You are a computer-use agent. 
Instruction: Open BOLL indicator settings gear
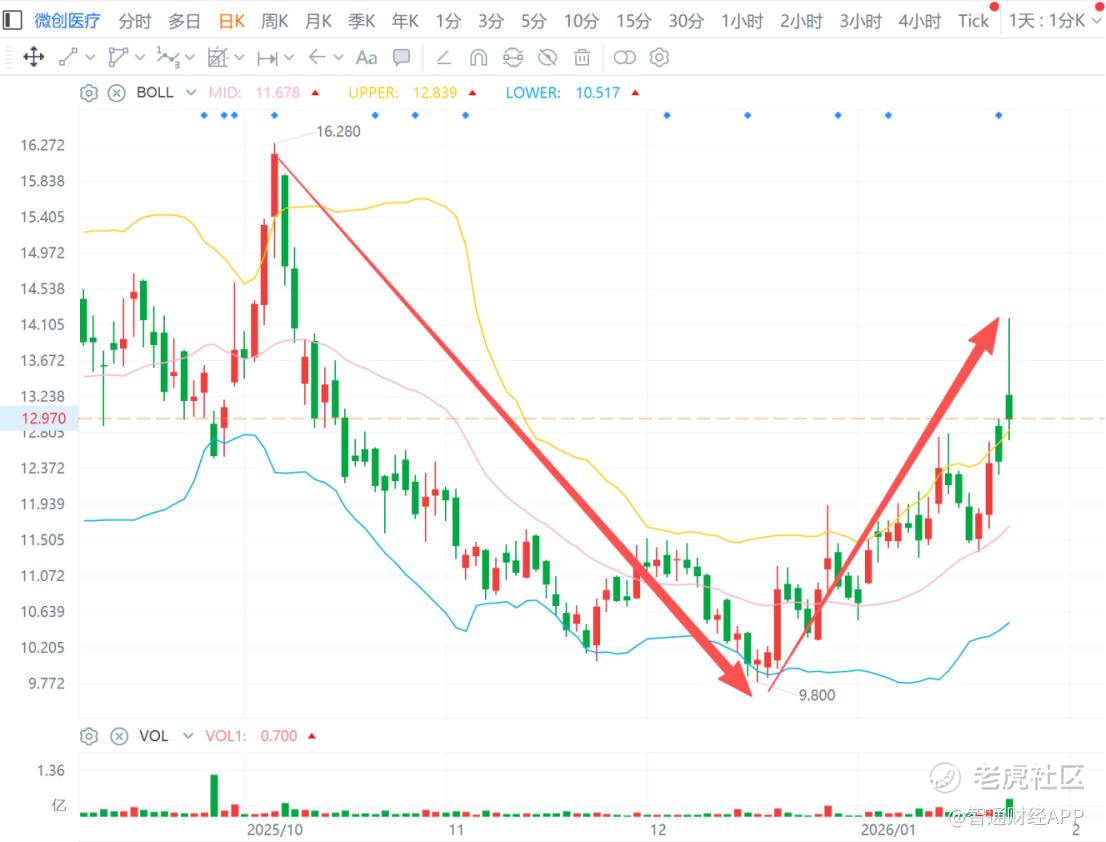[88, 92]
